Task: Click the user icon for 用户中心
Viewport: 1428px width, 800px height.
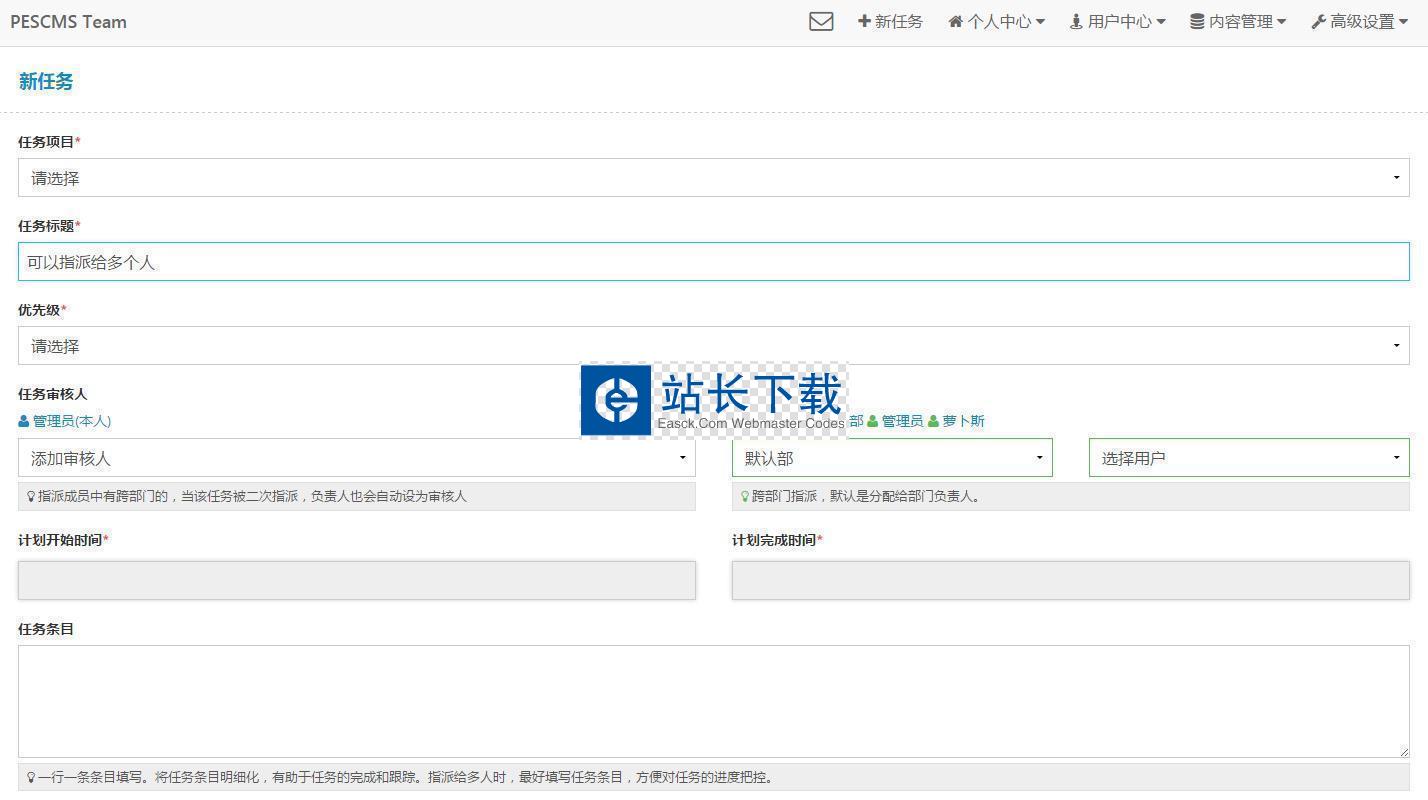Action: coord(1076,21)
